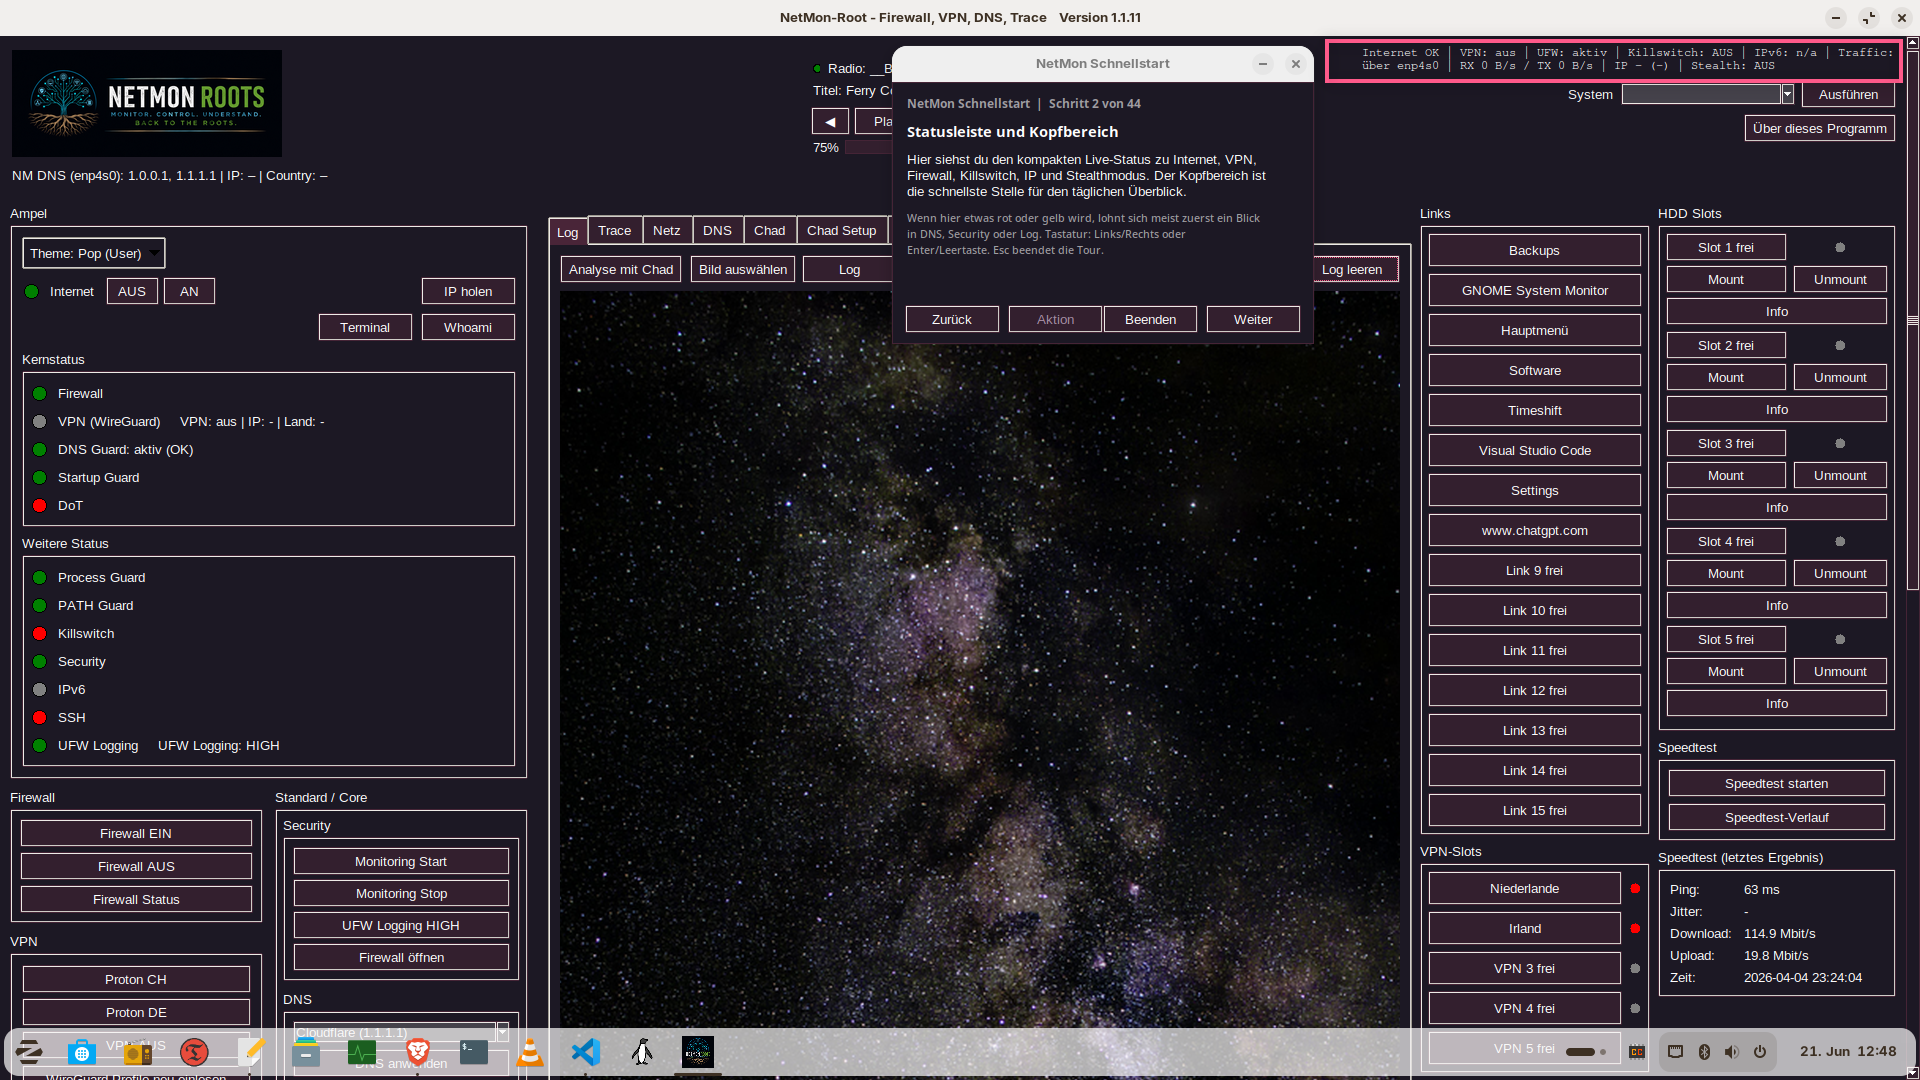Mount HDD Slot 1
This screenshot has height=1080, width=1920.
[1726, 279]
